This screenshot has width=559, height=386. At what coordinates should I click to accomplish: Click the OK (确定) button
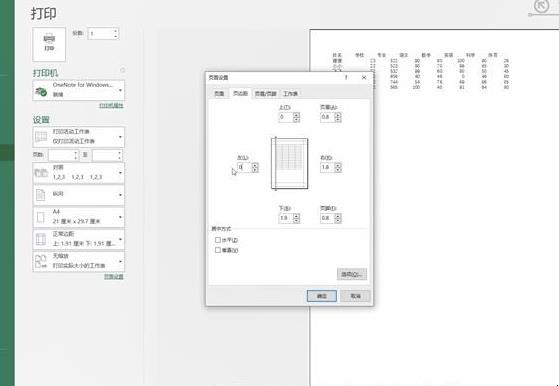322,296
